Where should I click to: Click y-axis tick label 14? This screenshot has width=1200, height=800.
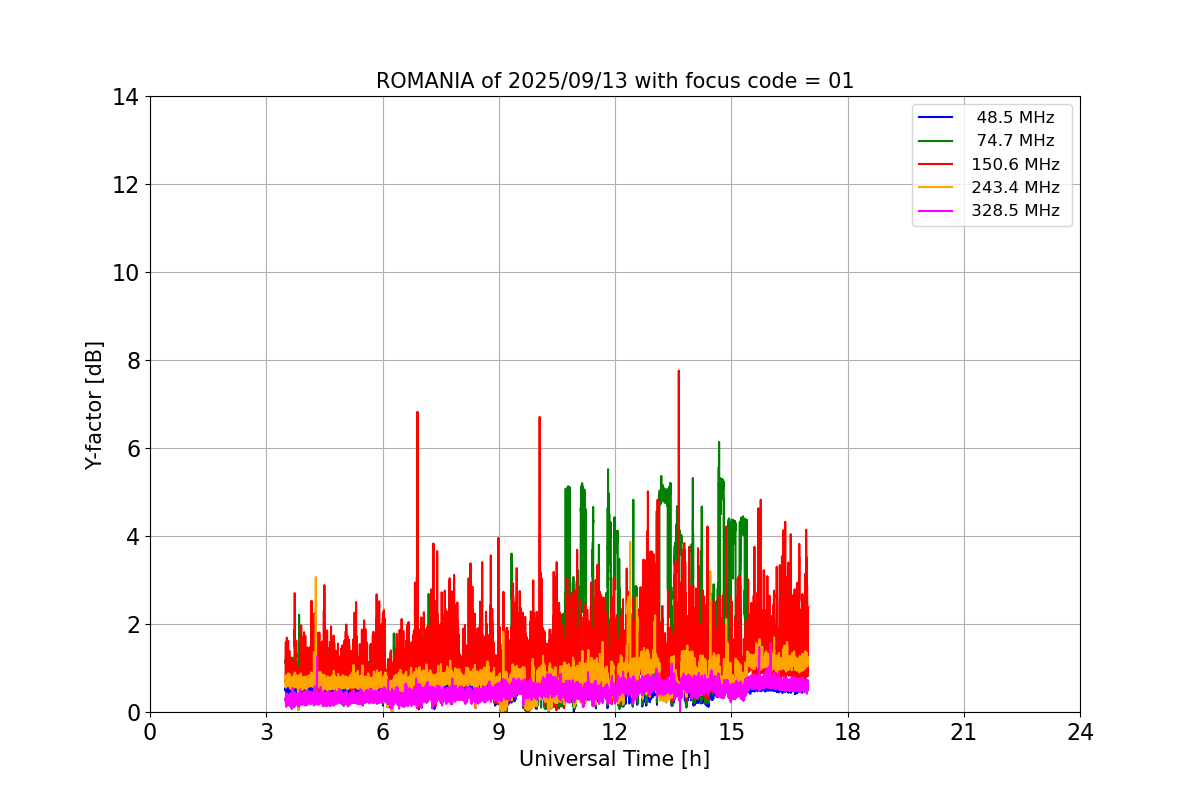125,97
